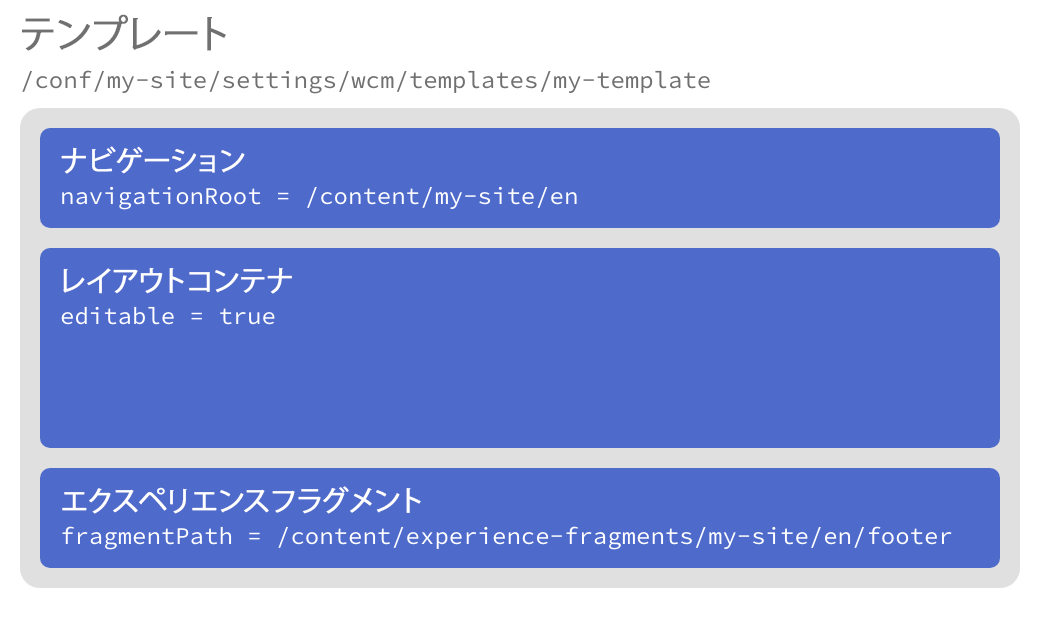This screenshot has height=618, width=1044.
Task: Select the ナビゲーション block title
Action: 152,160
